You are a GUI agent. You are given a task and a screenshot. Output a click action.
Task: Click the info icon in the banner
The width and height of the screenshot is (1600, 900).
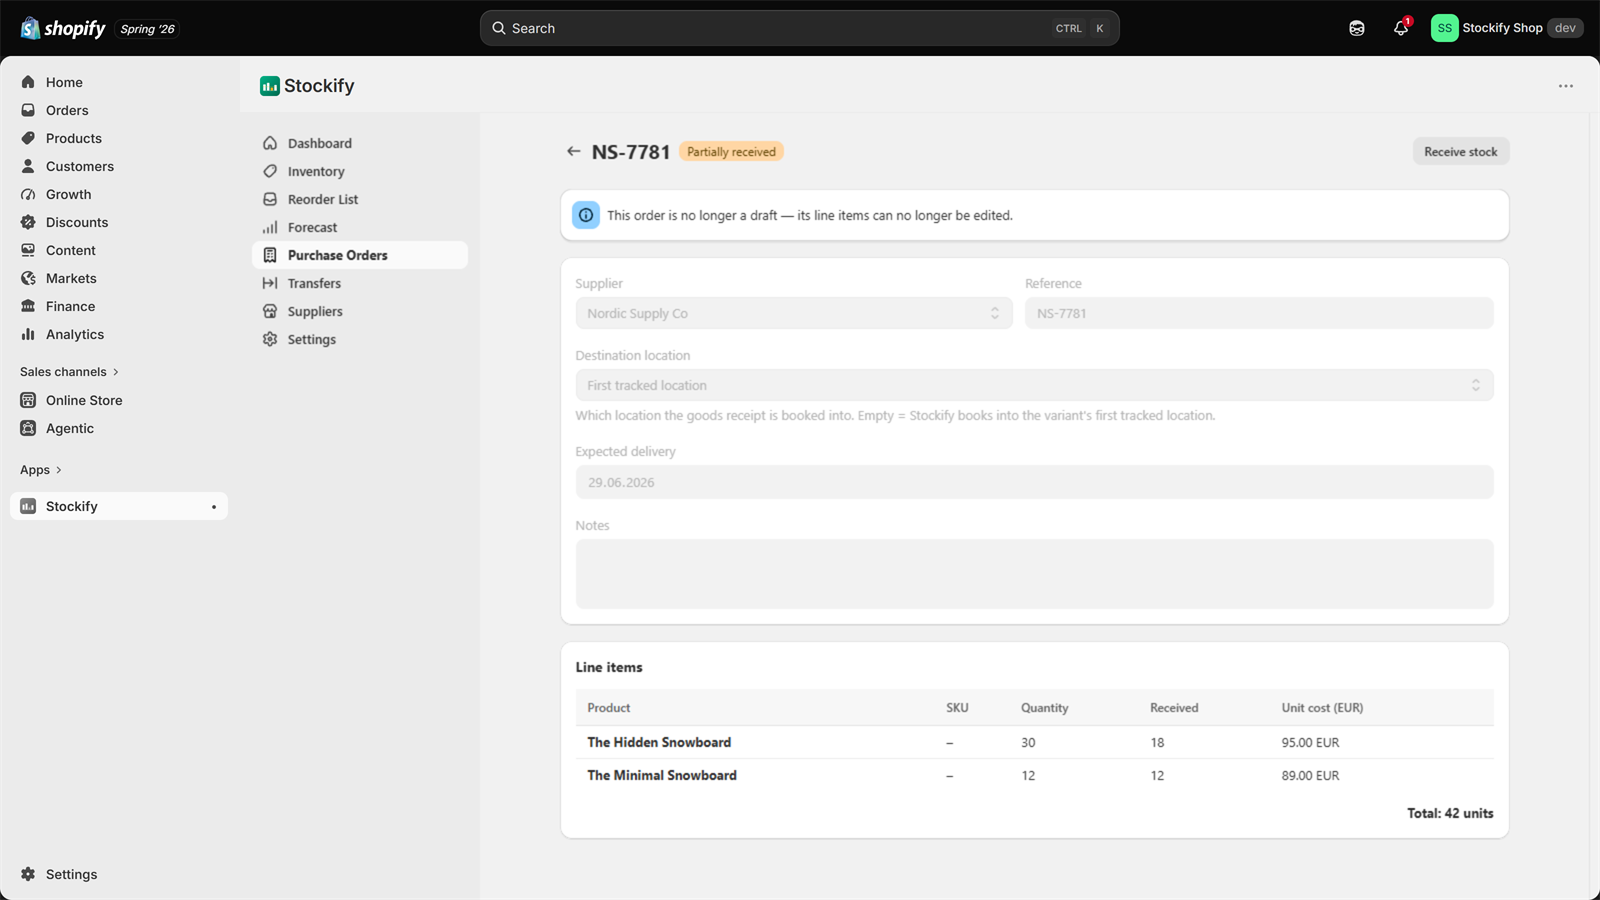tap(586, 215)
